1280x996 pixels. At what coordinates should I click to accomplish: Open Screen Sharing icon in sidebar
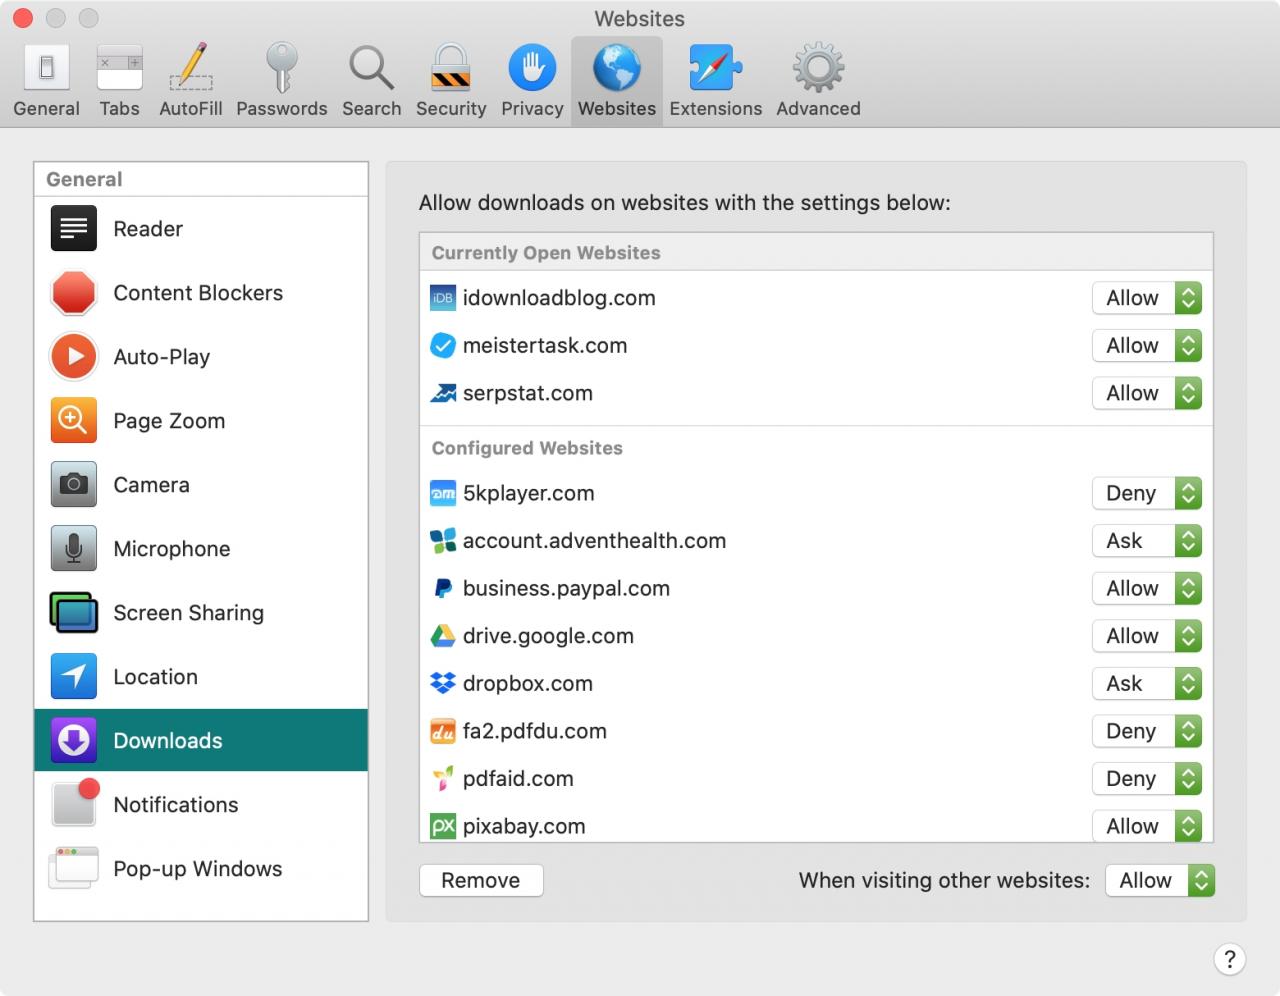[x=73, y=613]
